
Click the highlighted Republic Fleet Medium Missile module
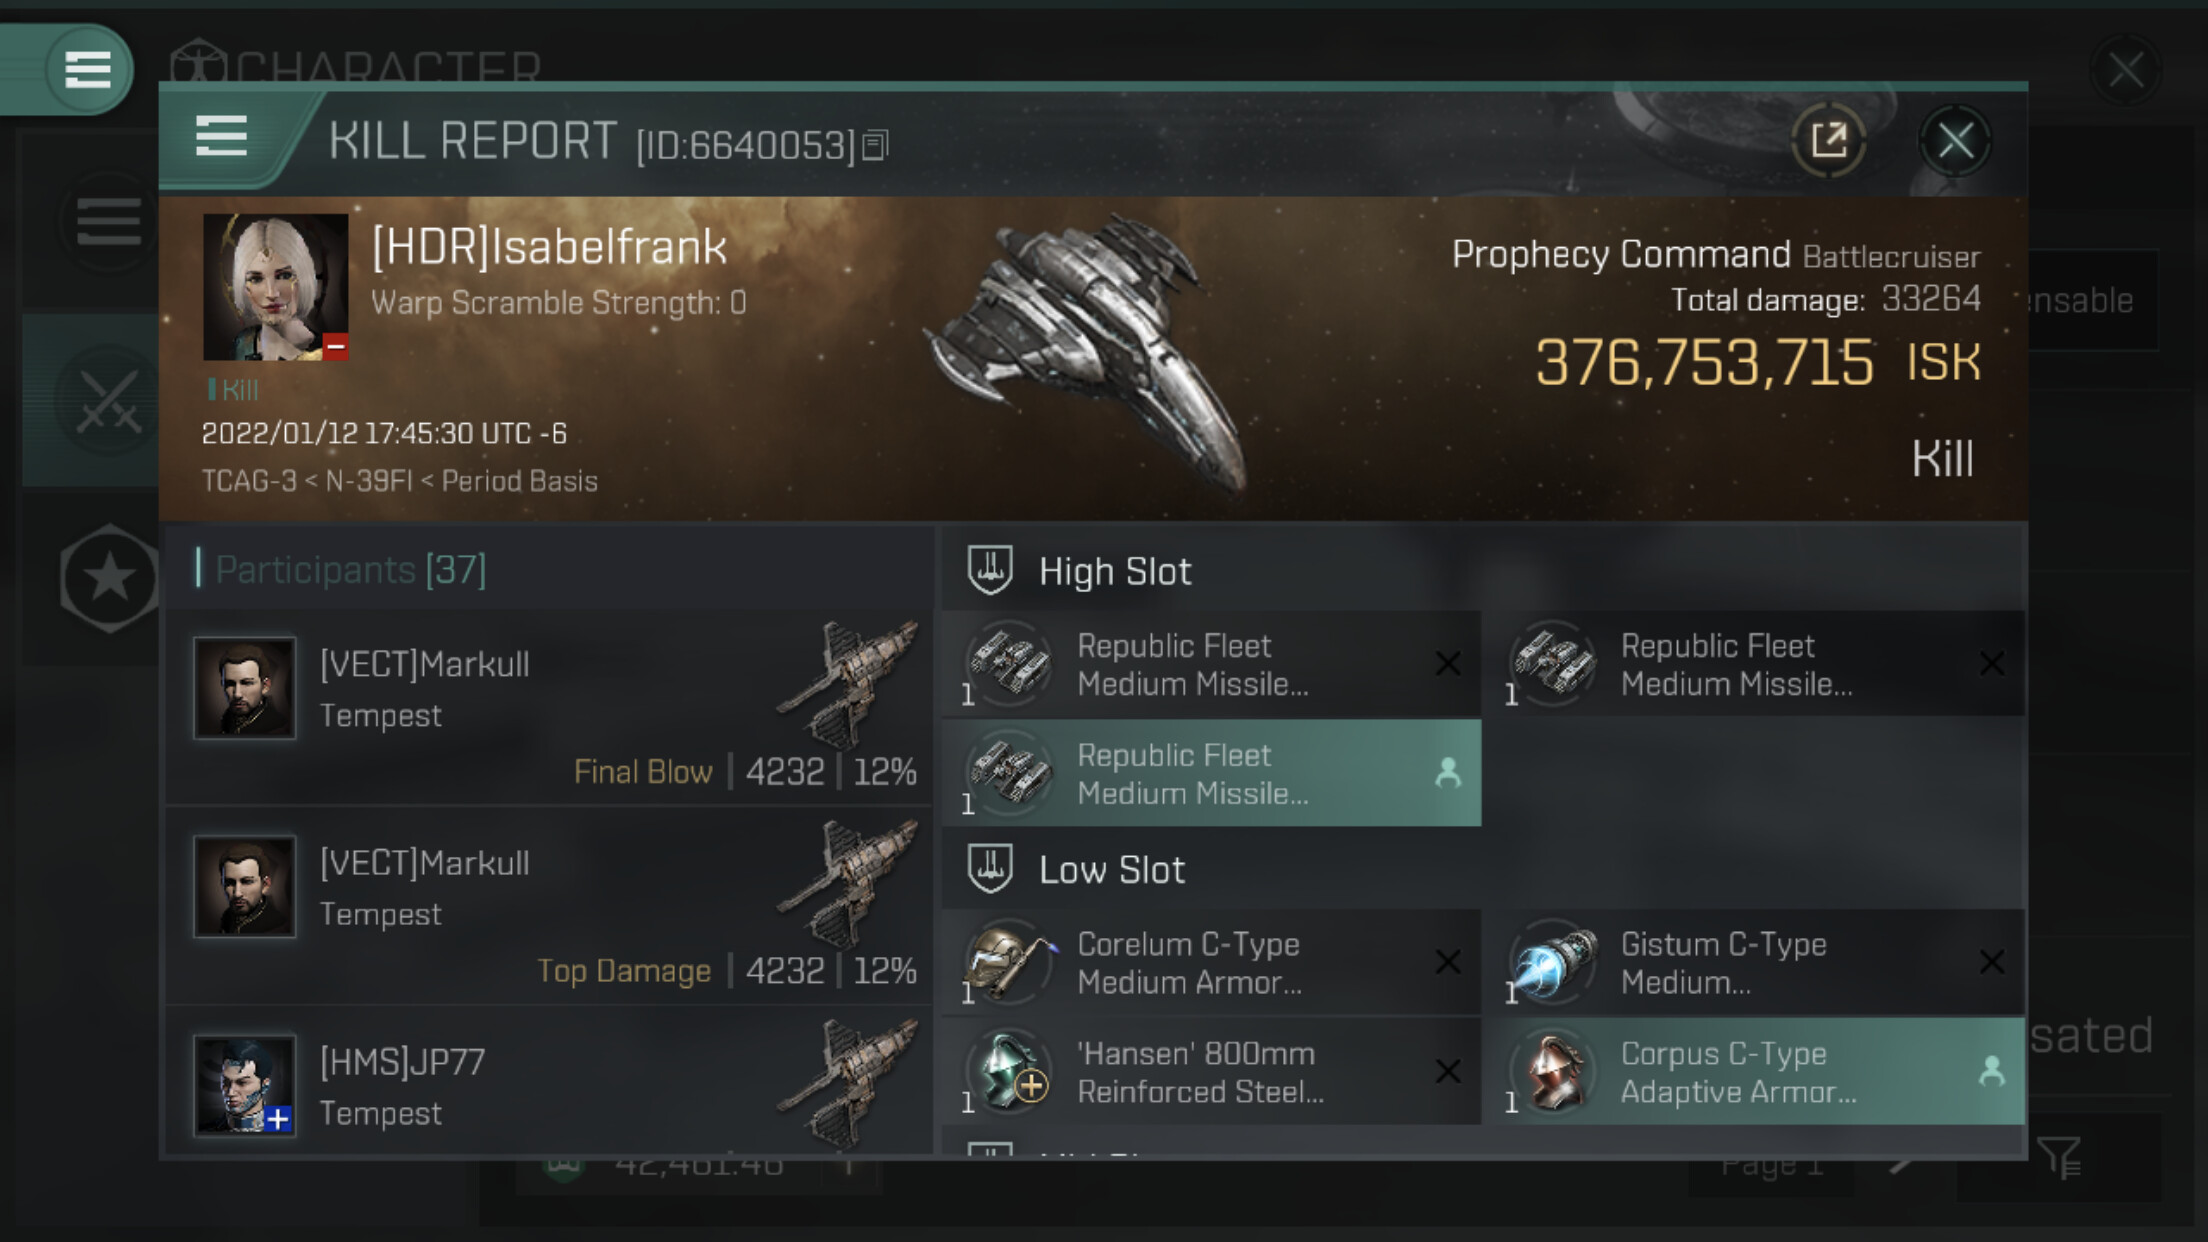point(1211,774)
